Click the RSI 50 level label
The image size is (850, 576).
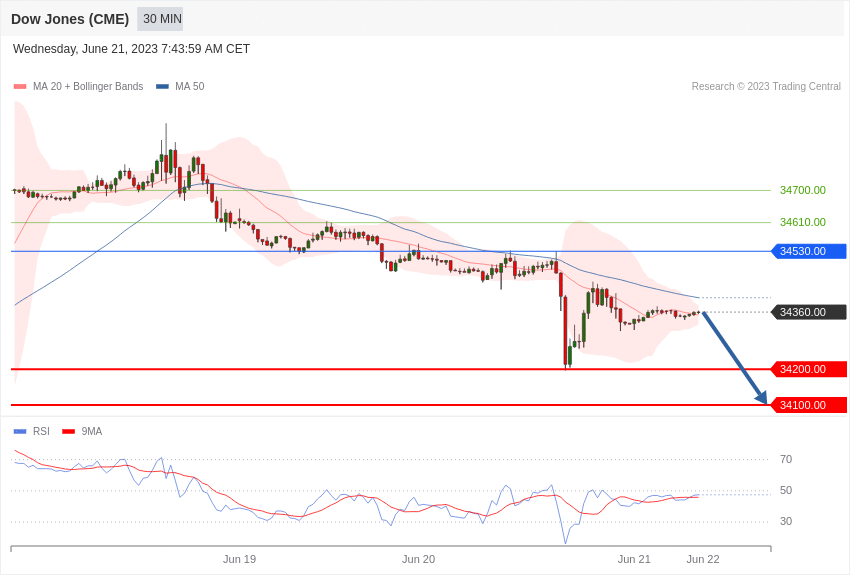(x=786, y=490)
